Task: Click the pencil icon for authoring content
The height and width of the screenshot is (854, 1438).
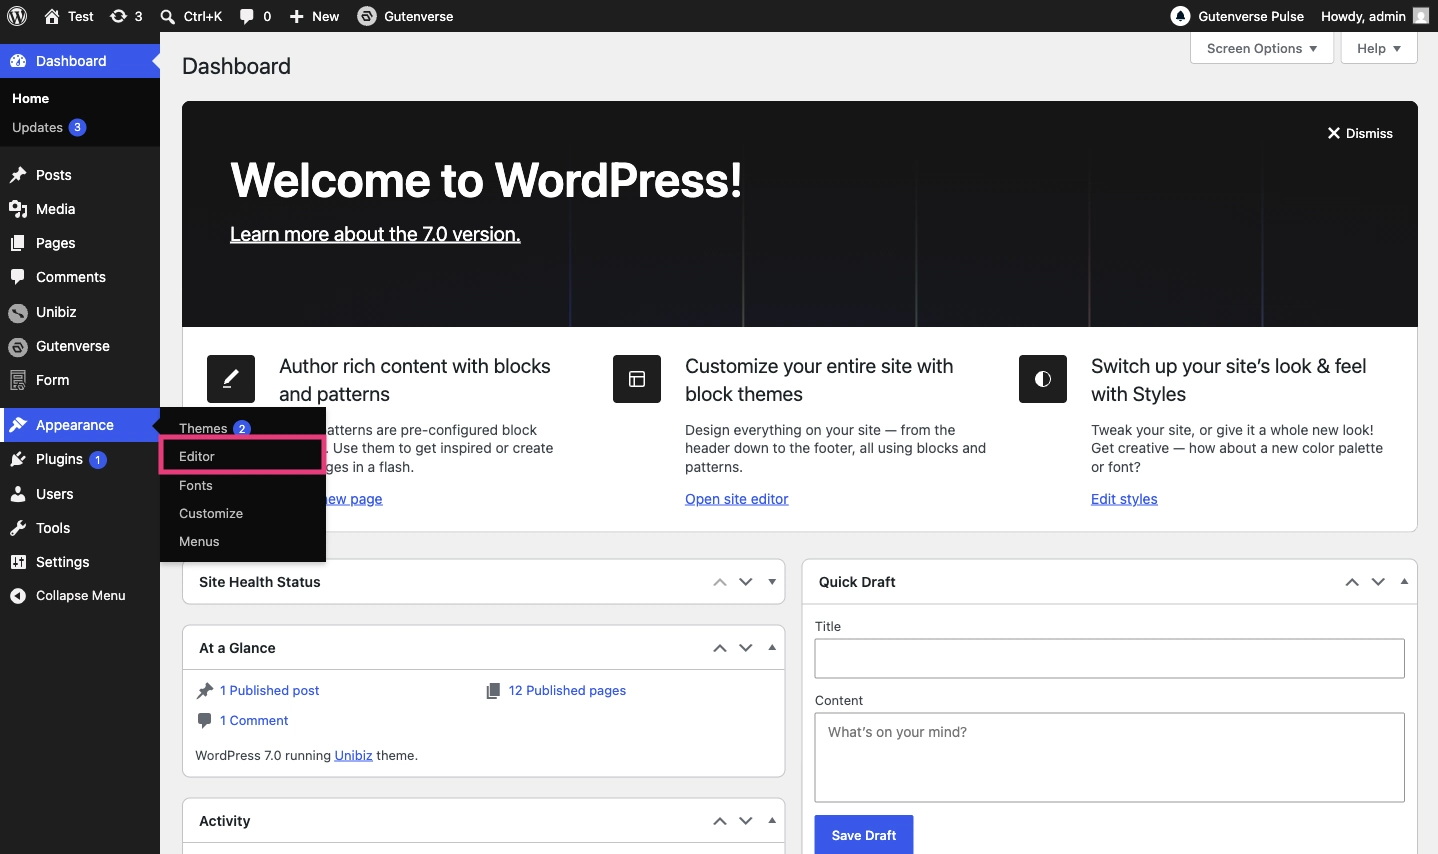Action: tap(231, 379)
